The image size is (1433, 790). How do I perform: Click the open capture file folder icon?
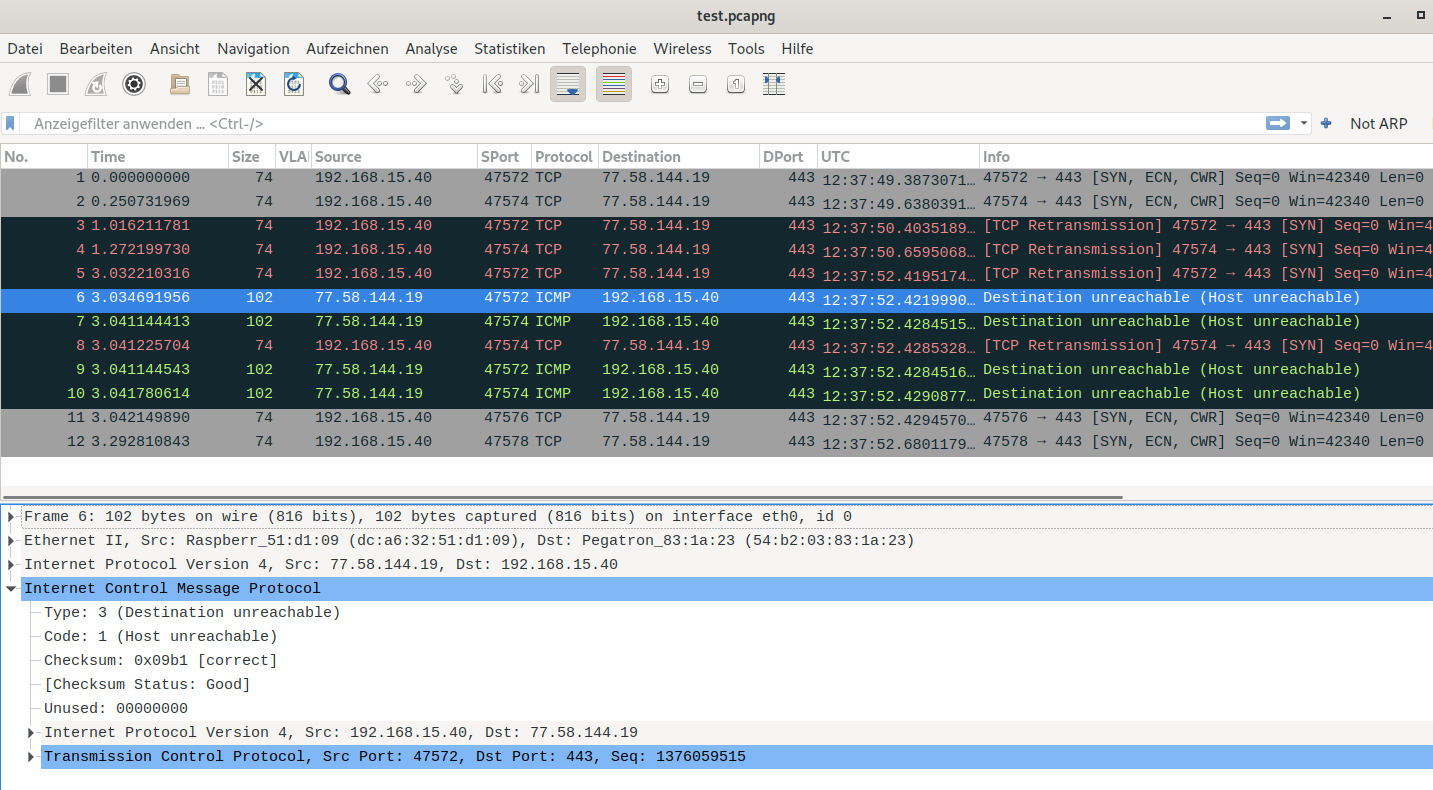coord(180,85)
